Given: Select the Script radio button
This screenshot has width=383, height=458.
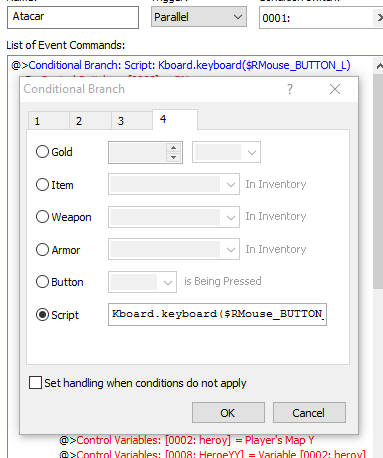Looking at the screenshot, I should pos(42,315).
